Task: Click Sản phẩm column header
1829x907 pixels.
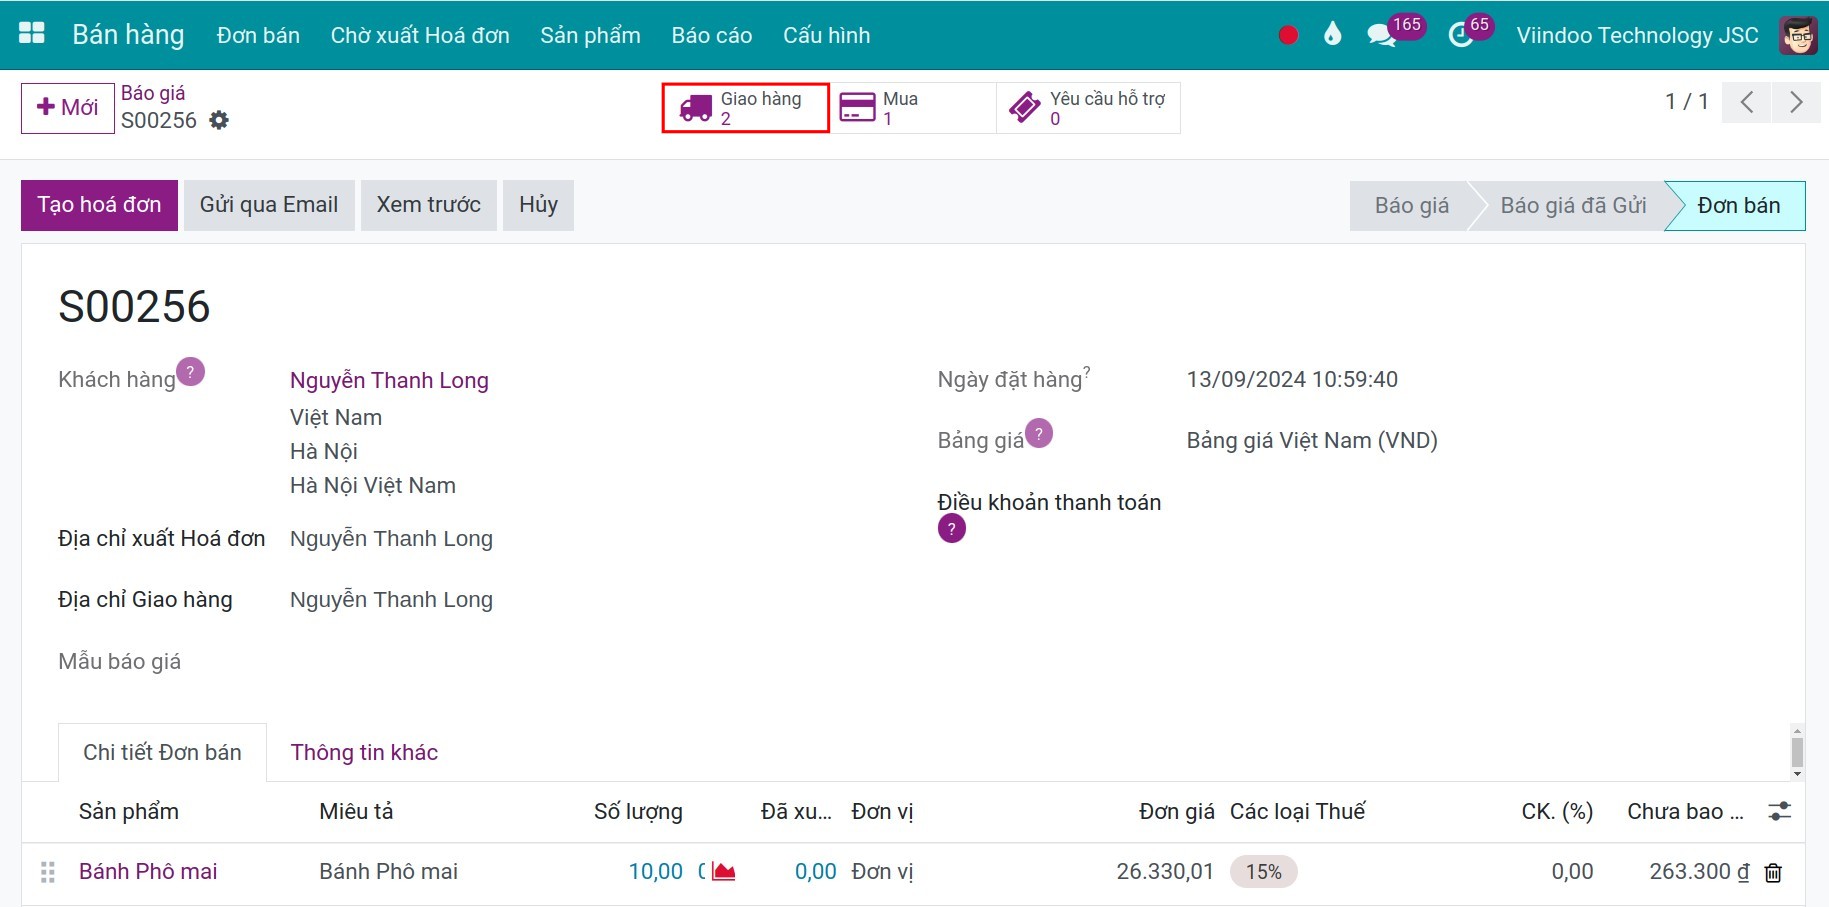Action: (x=129, y=812)
